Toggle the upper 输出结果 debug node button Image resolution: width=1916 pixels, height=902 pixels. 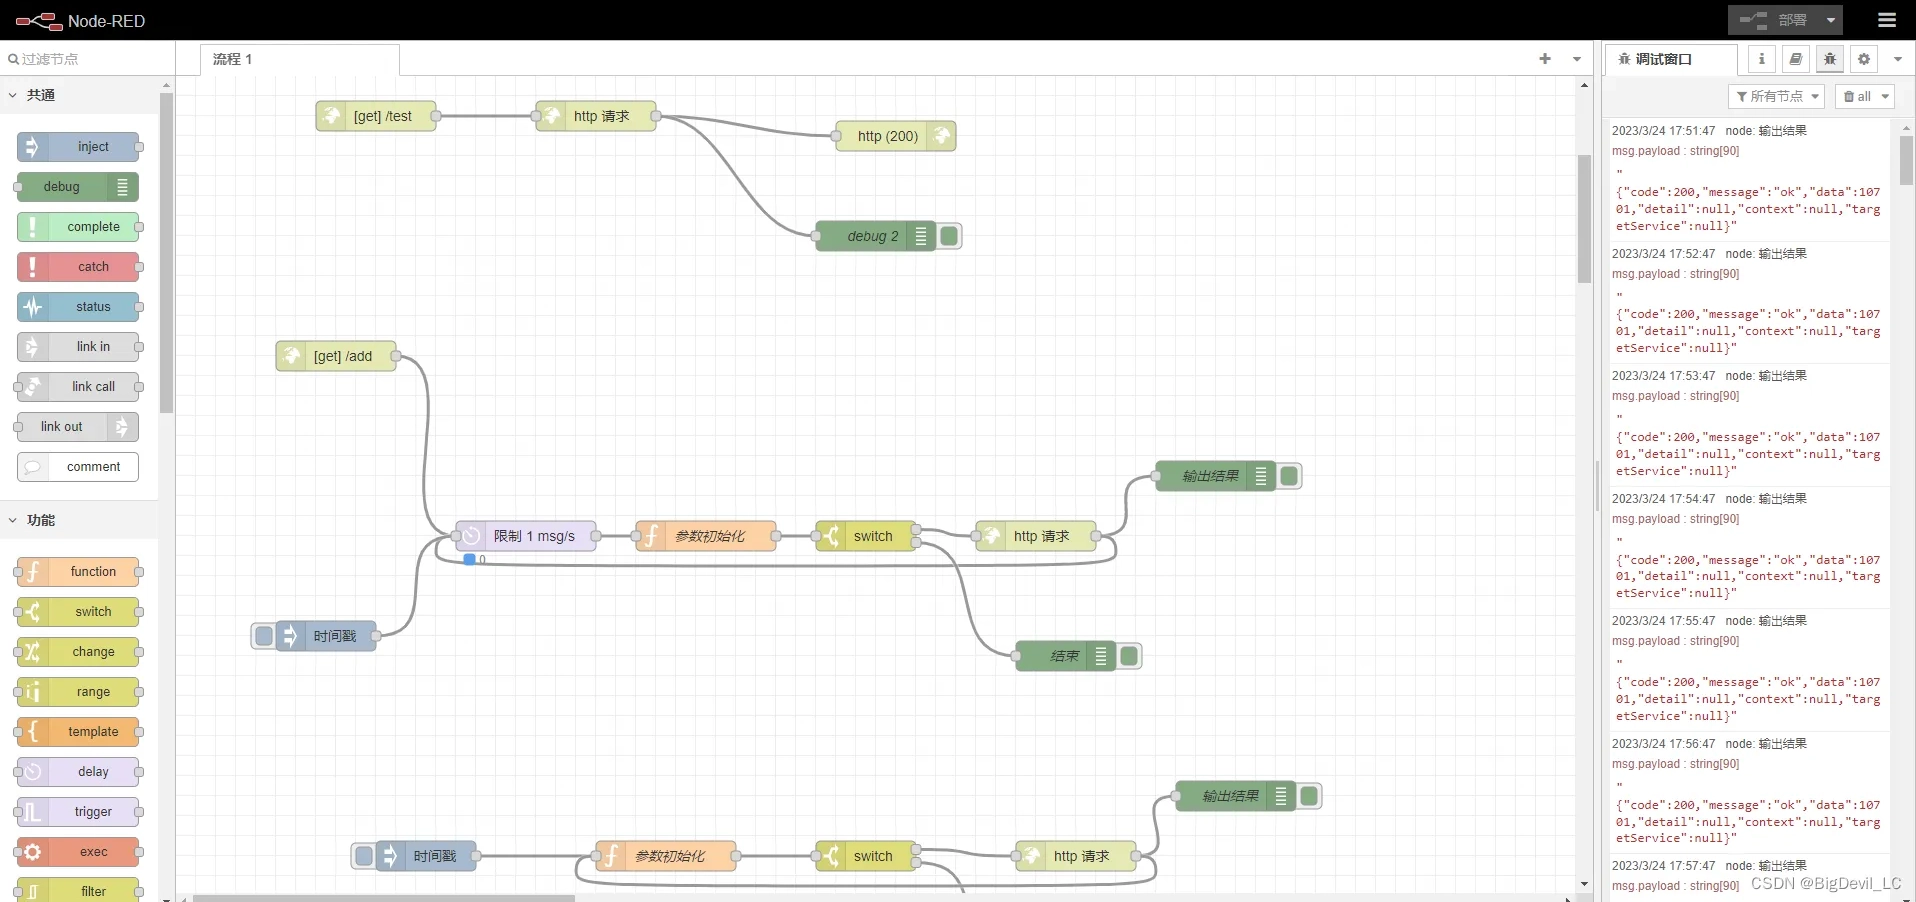tap(1290, 476)
